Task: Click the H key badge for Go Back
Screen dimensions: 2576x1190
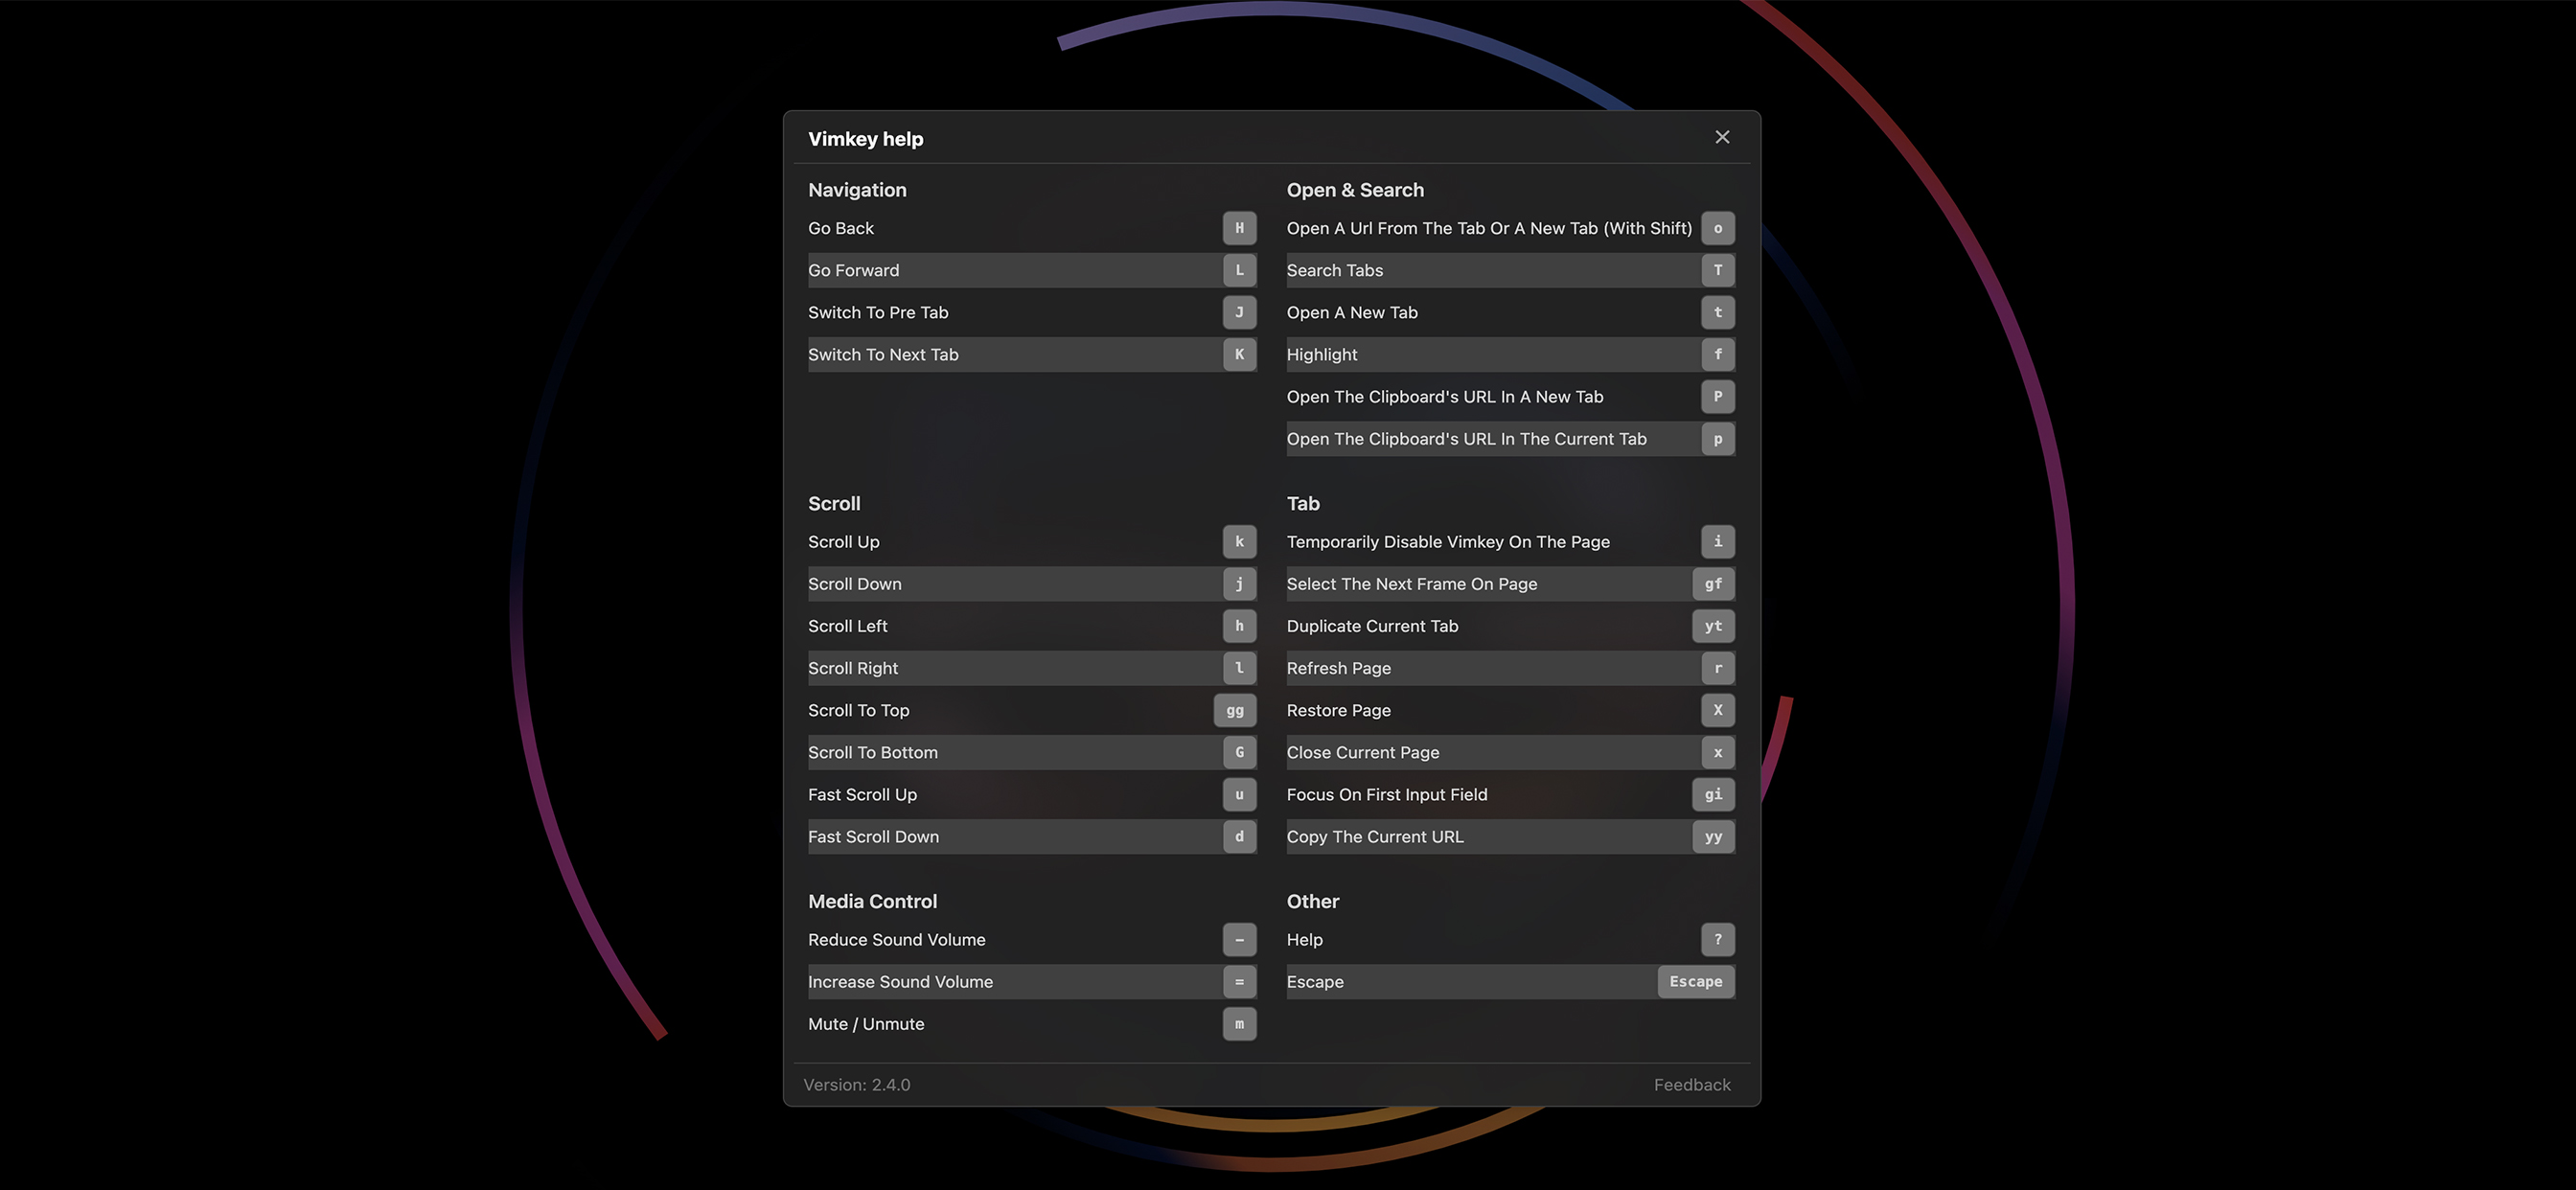Action: click(x=1239, y=228)
